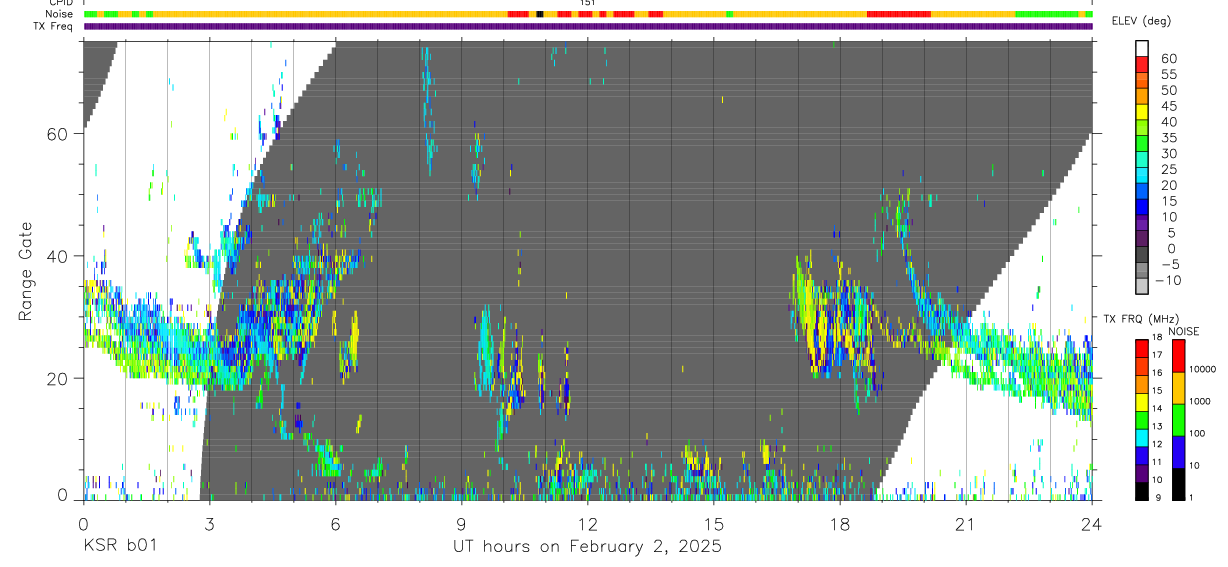Click the TX Freq row label
The height and width of the screenshot is (567, 1228).
pyautogui.click(x=54, y=26)
